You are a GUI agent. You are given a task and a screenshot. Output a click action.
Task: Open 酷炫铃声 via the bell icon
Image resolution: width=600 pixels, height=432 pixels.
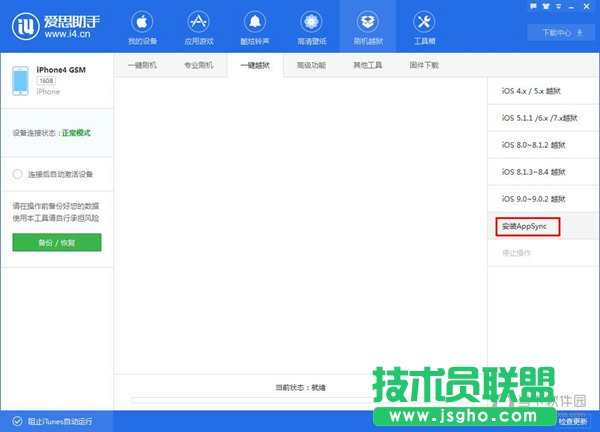tap(255, 22)
